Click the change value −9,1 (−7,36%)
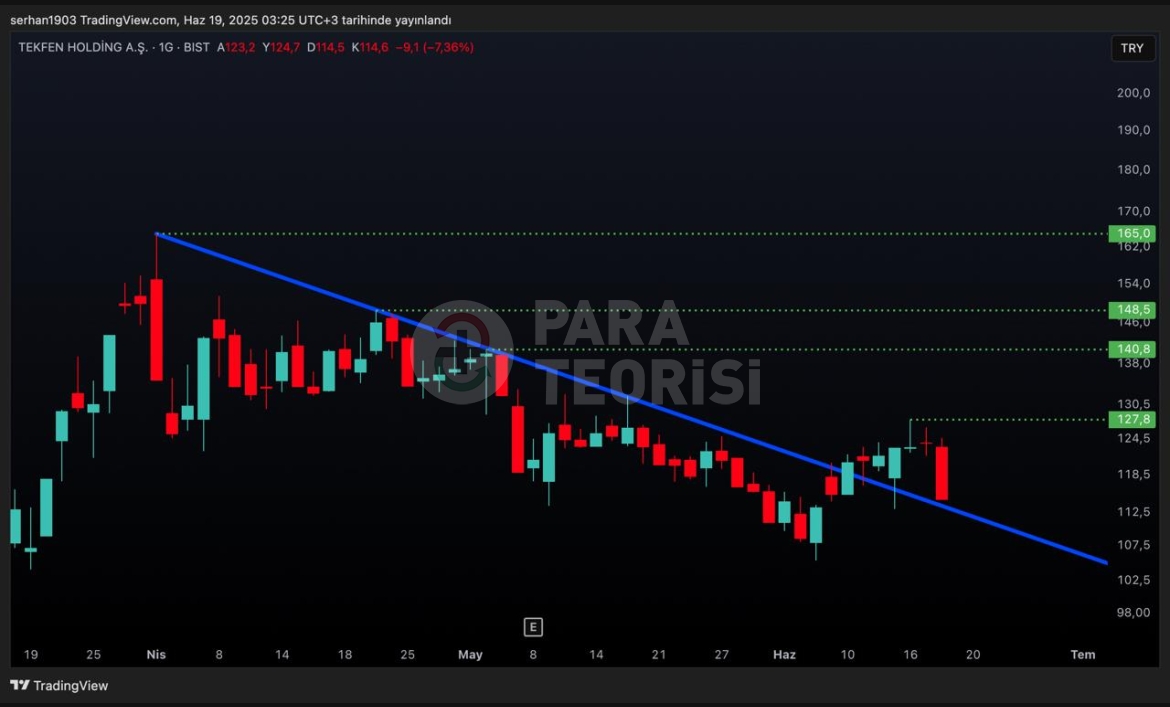This screenshot has width=1170, height=707. point(434,47)
